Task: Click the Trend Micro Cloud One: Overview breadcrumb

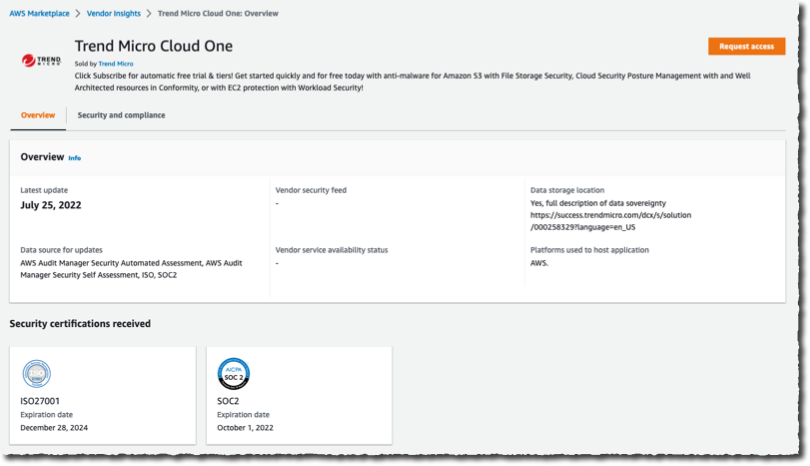Action: [218, 13]
